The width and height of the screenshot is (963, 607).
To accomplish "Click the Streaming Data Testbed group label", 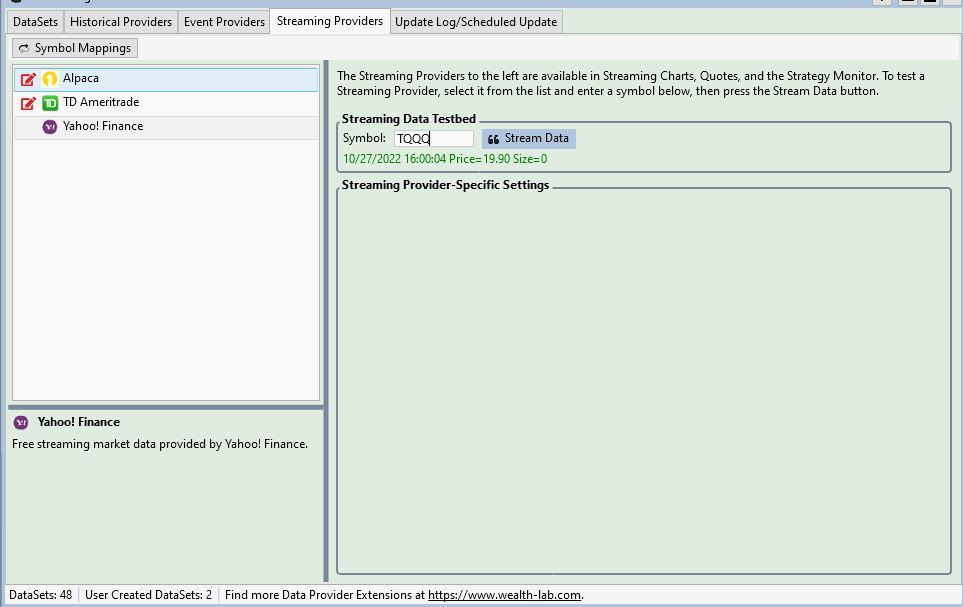I will pyautogui.click(x=408, y=119).
